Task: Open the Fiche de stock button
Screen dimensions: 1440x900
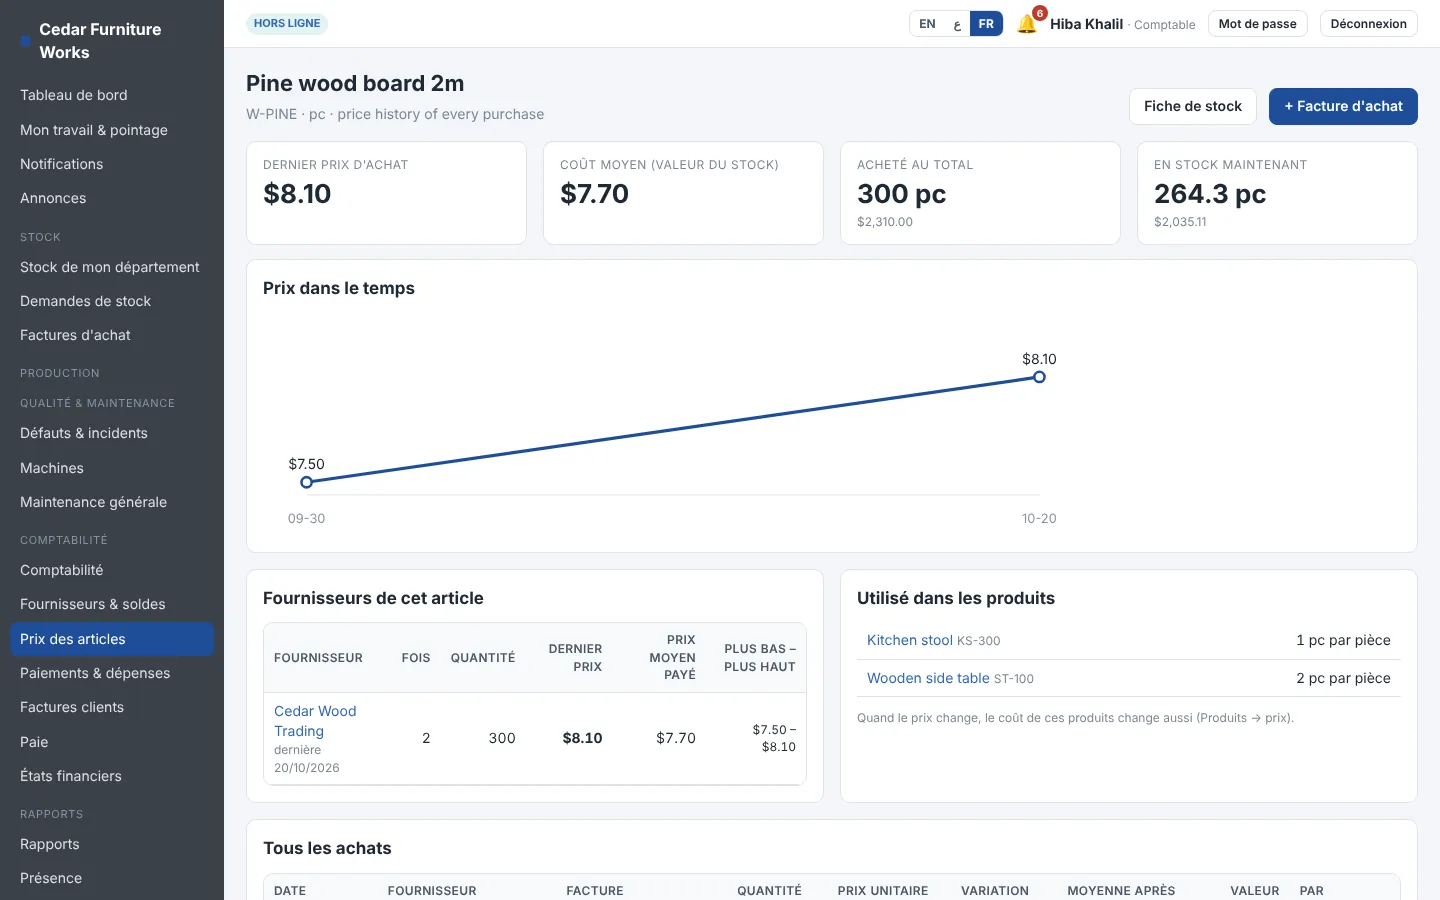Action: click(1193, 106)
